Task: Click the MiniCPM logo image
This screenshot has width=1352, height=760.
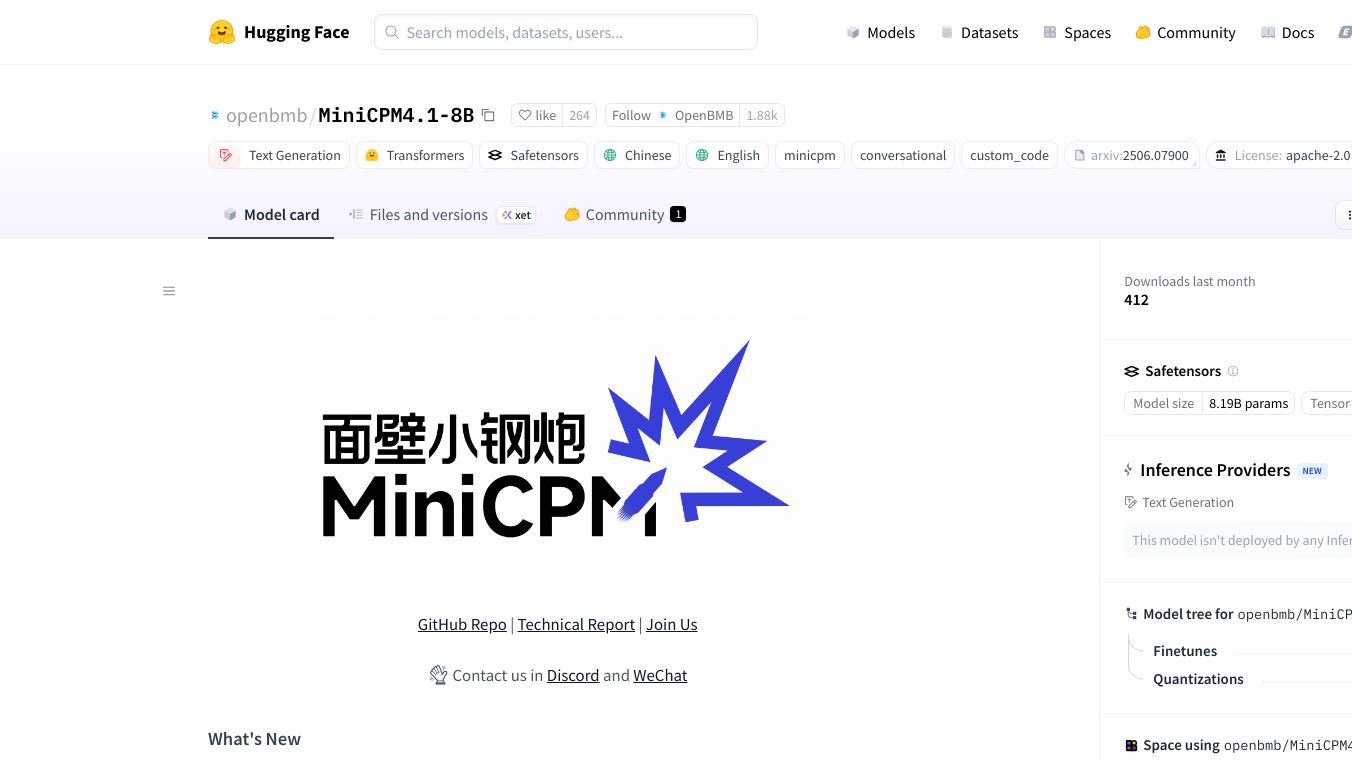Action: [558, 445]
